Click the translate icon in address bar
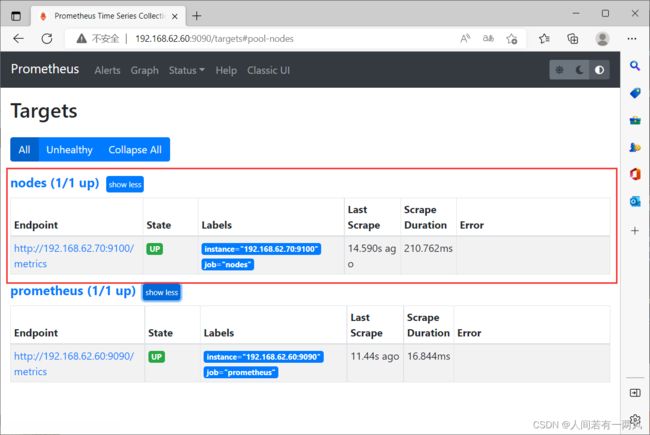The height and width of the screenshot is (435, 650). (x=488, y=39)
